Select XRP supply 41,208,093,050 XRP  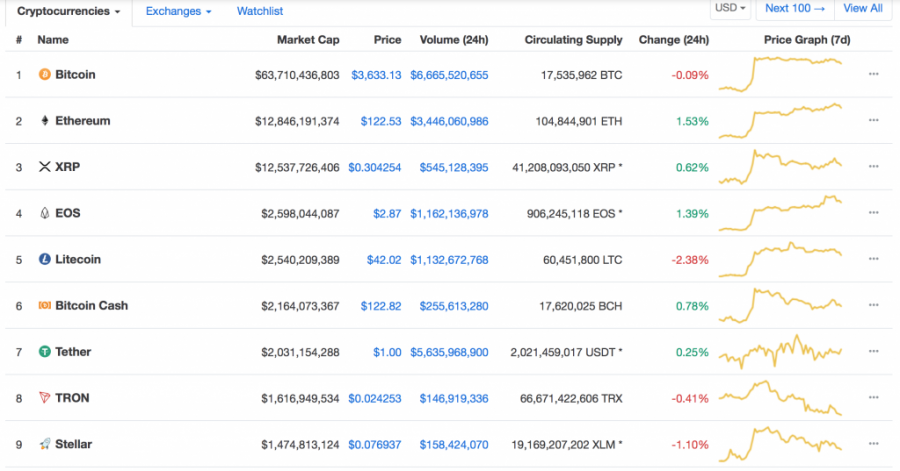567,168
